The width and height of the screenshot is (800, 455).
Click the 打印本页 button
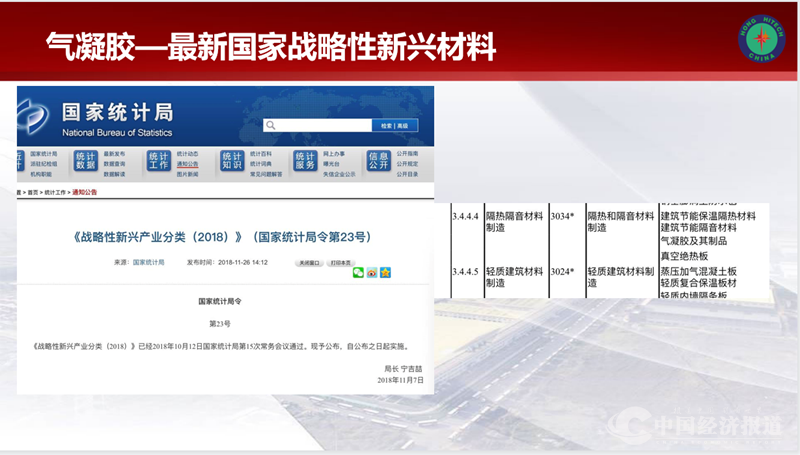[x=341, y=263]
